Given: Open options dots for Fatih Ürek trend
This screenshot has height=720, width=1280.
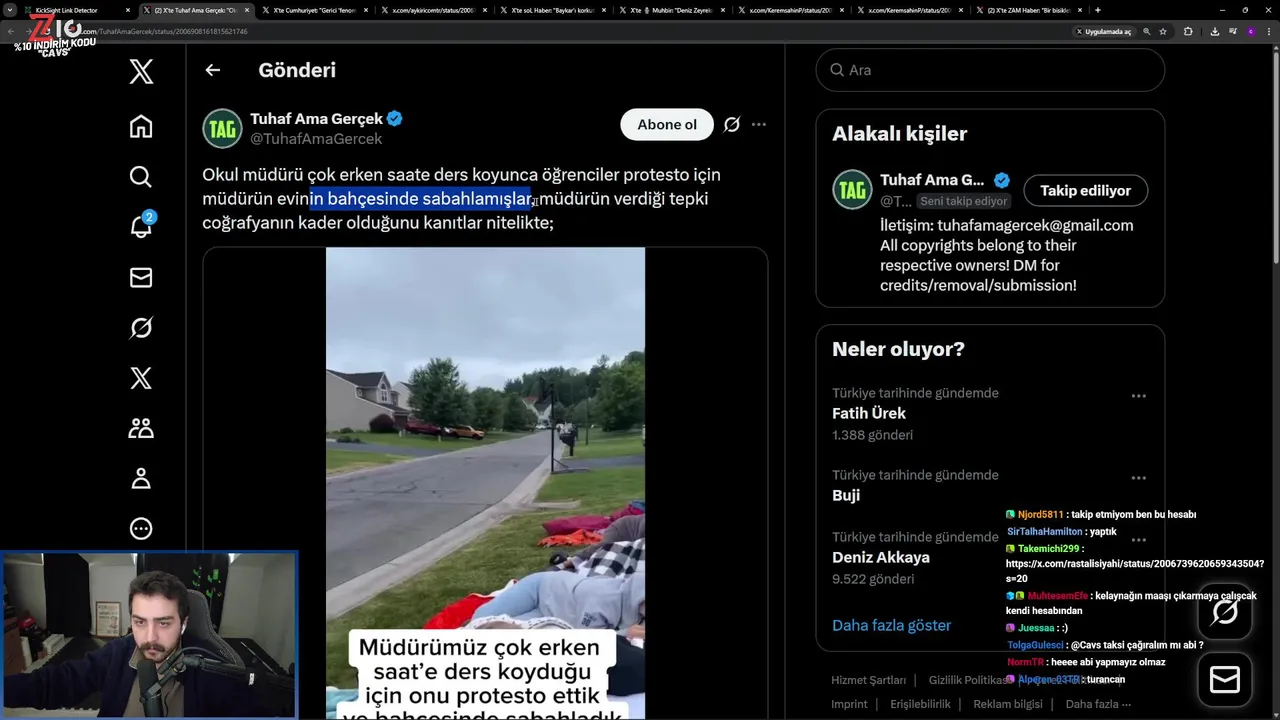Looking at the screenshot, I should coord(1138,396).
